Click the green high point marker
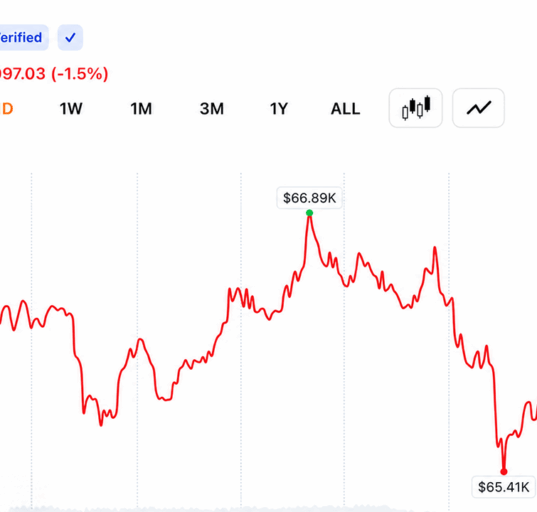Screen dimensions: 537x512 click(x=309, y=213)
